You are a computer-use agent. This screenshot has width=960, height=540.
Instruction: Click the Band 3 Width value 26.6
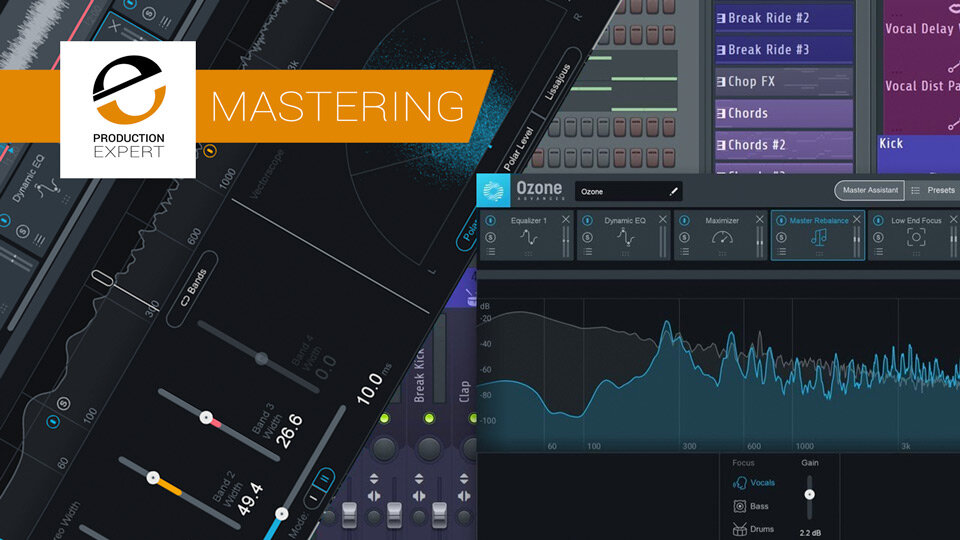pyautogui.click(x=289, y=430)
